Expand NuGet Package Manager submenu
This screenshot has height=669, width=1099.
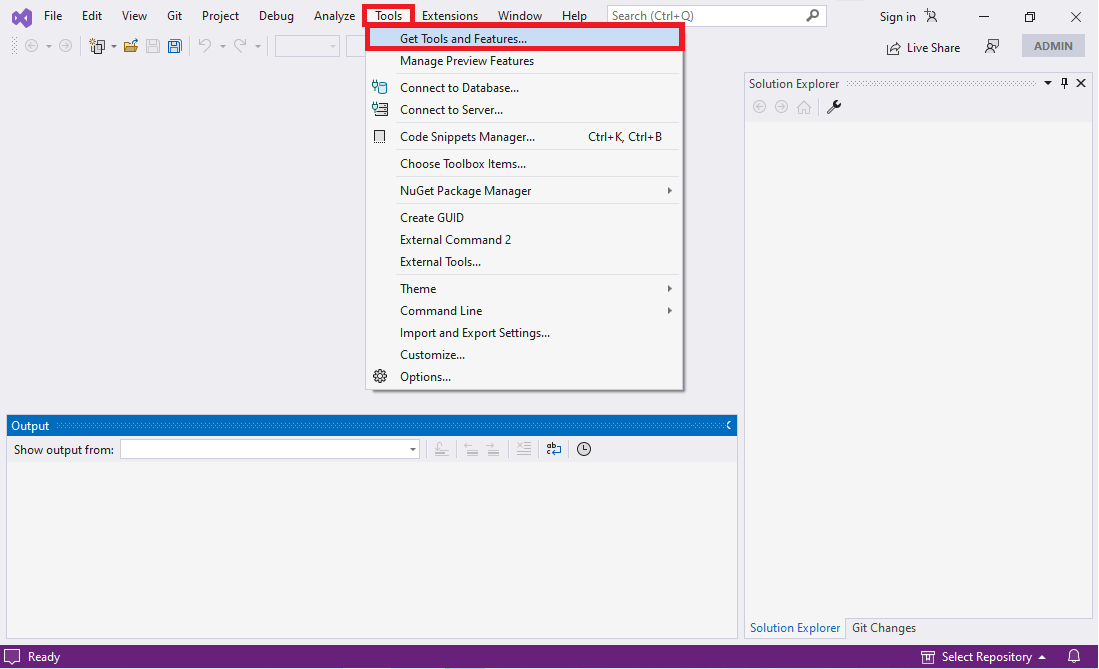(524, 191)
